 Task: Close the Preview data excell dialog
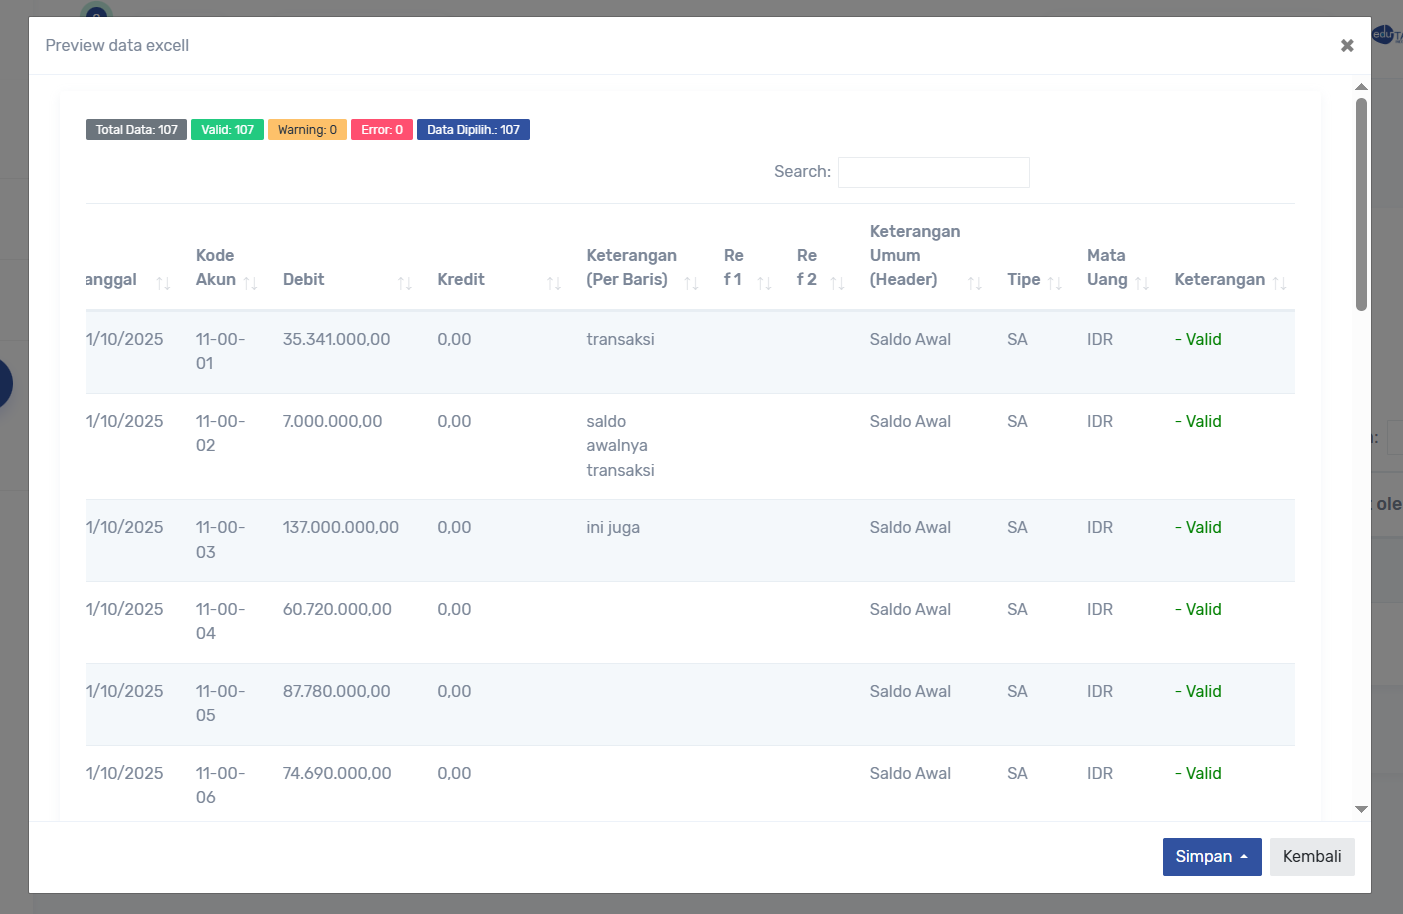(x=1347, y=46)
